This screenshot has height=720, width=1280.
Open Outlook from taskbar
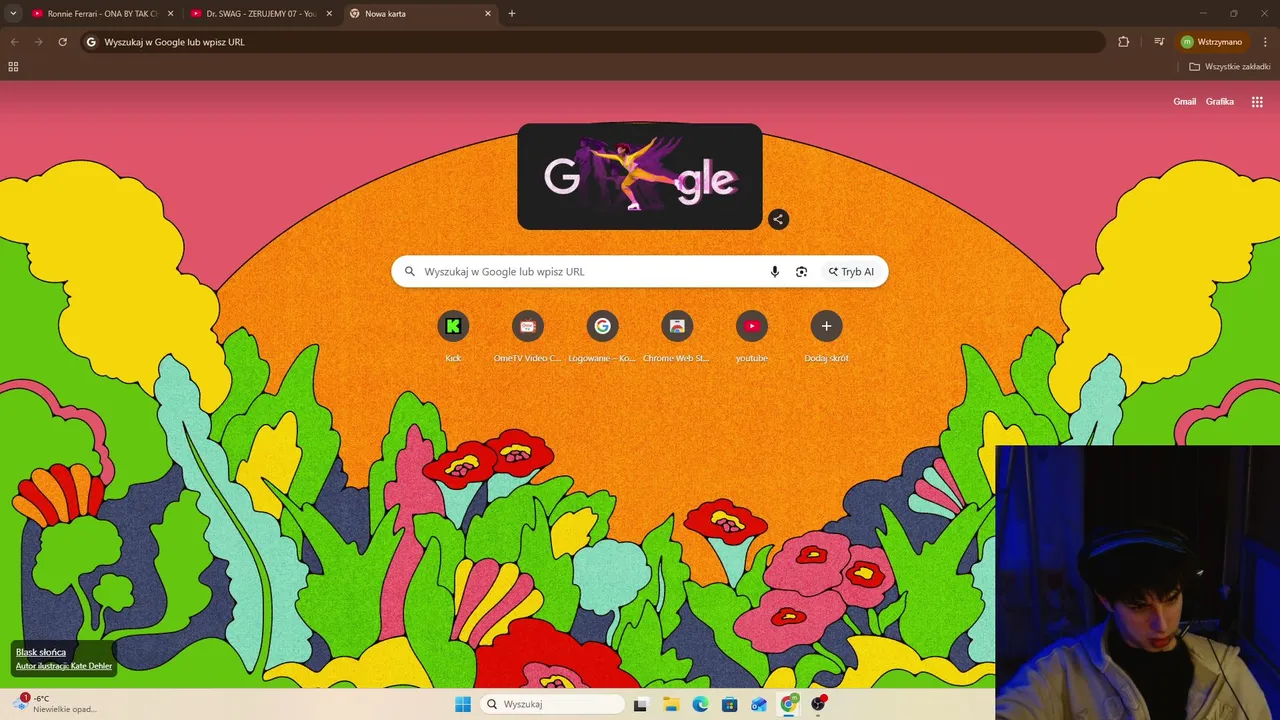(759, 704)
